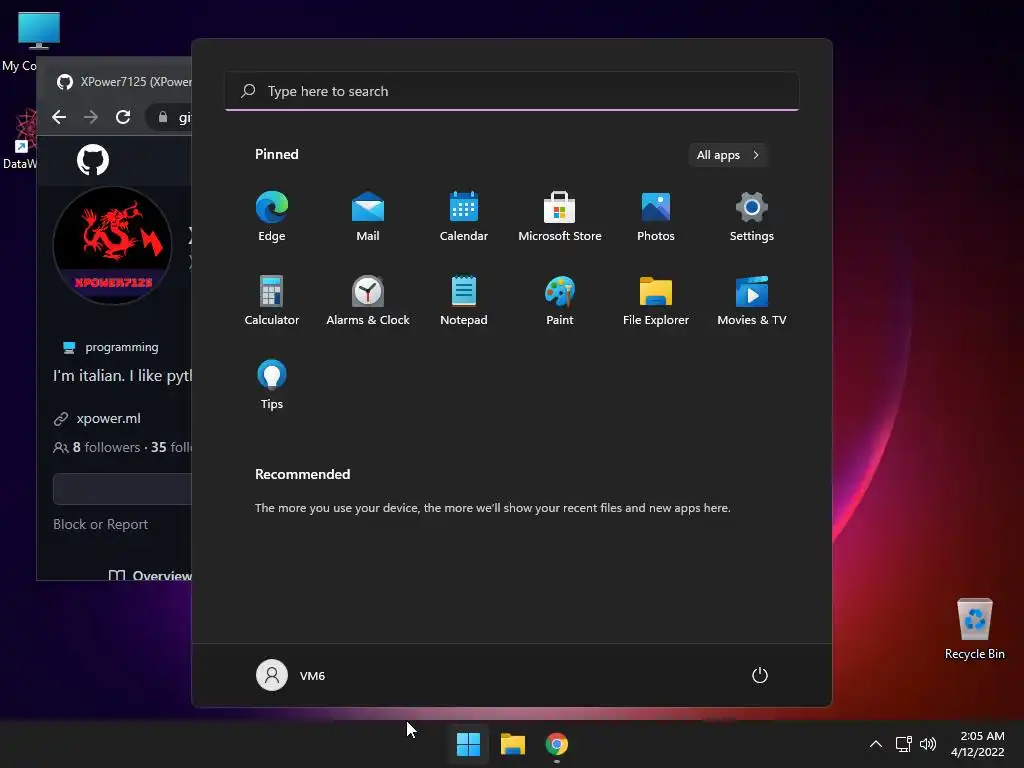
Task: Go forward in the Chrome window
Action: click(x=91, y=117)
